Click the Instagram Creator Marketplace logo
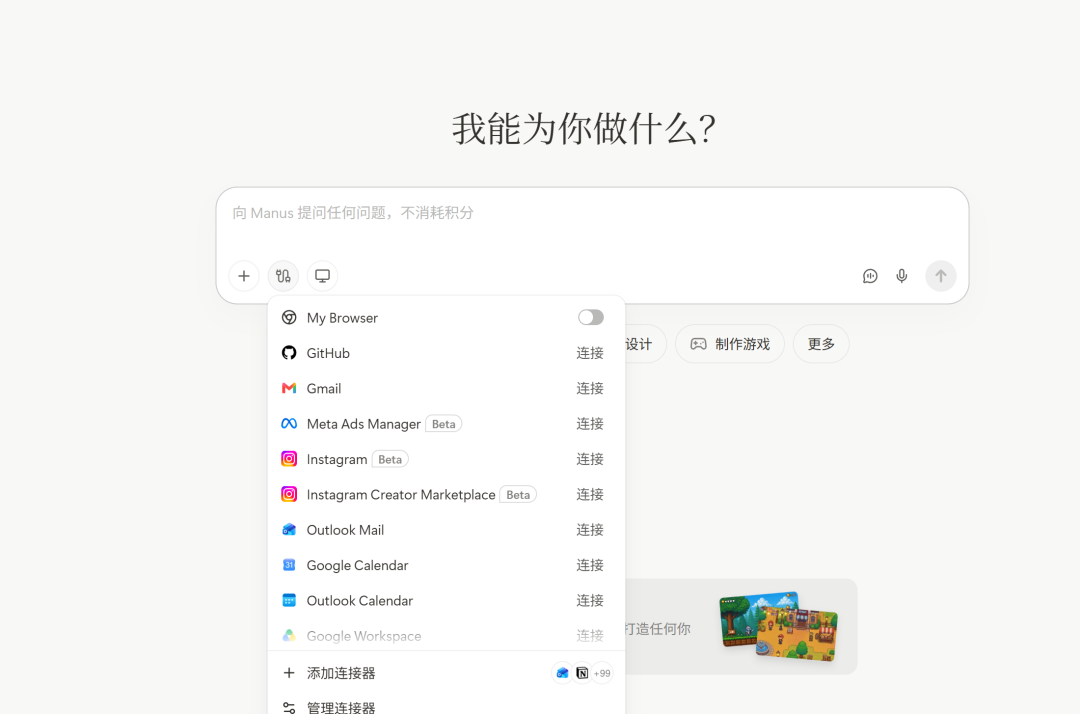 tap(289, 494)
